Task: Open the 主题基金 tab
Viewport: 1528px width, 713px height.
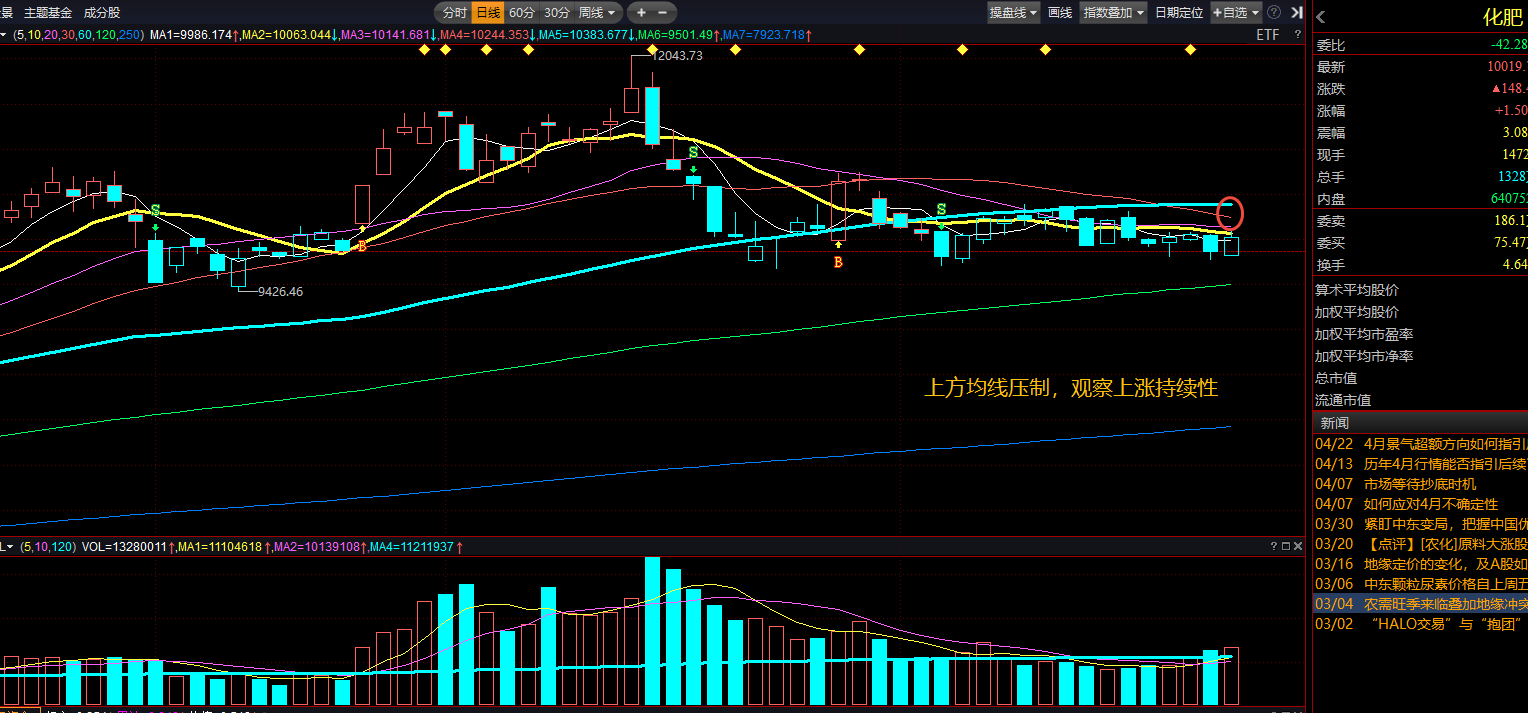Action: click(48, 13)
